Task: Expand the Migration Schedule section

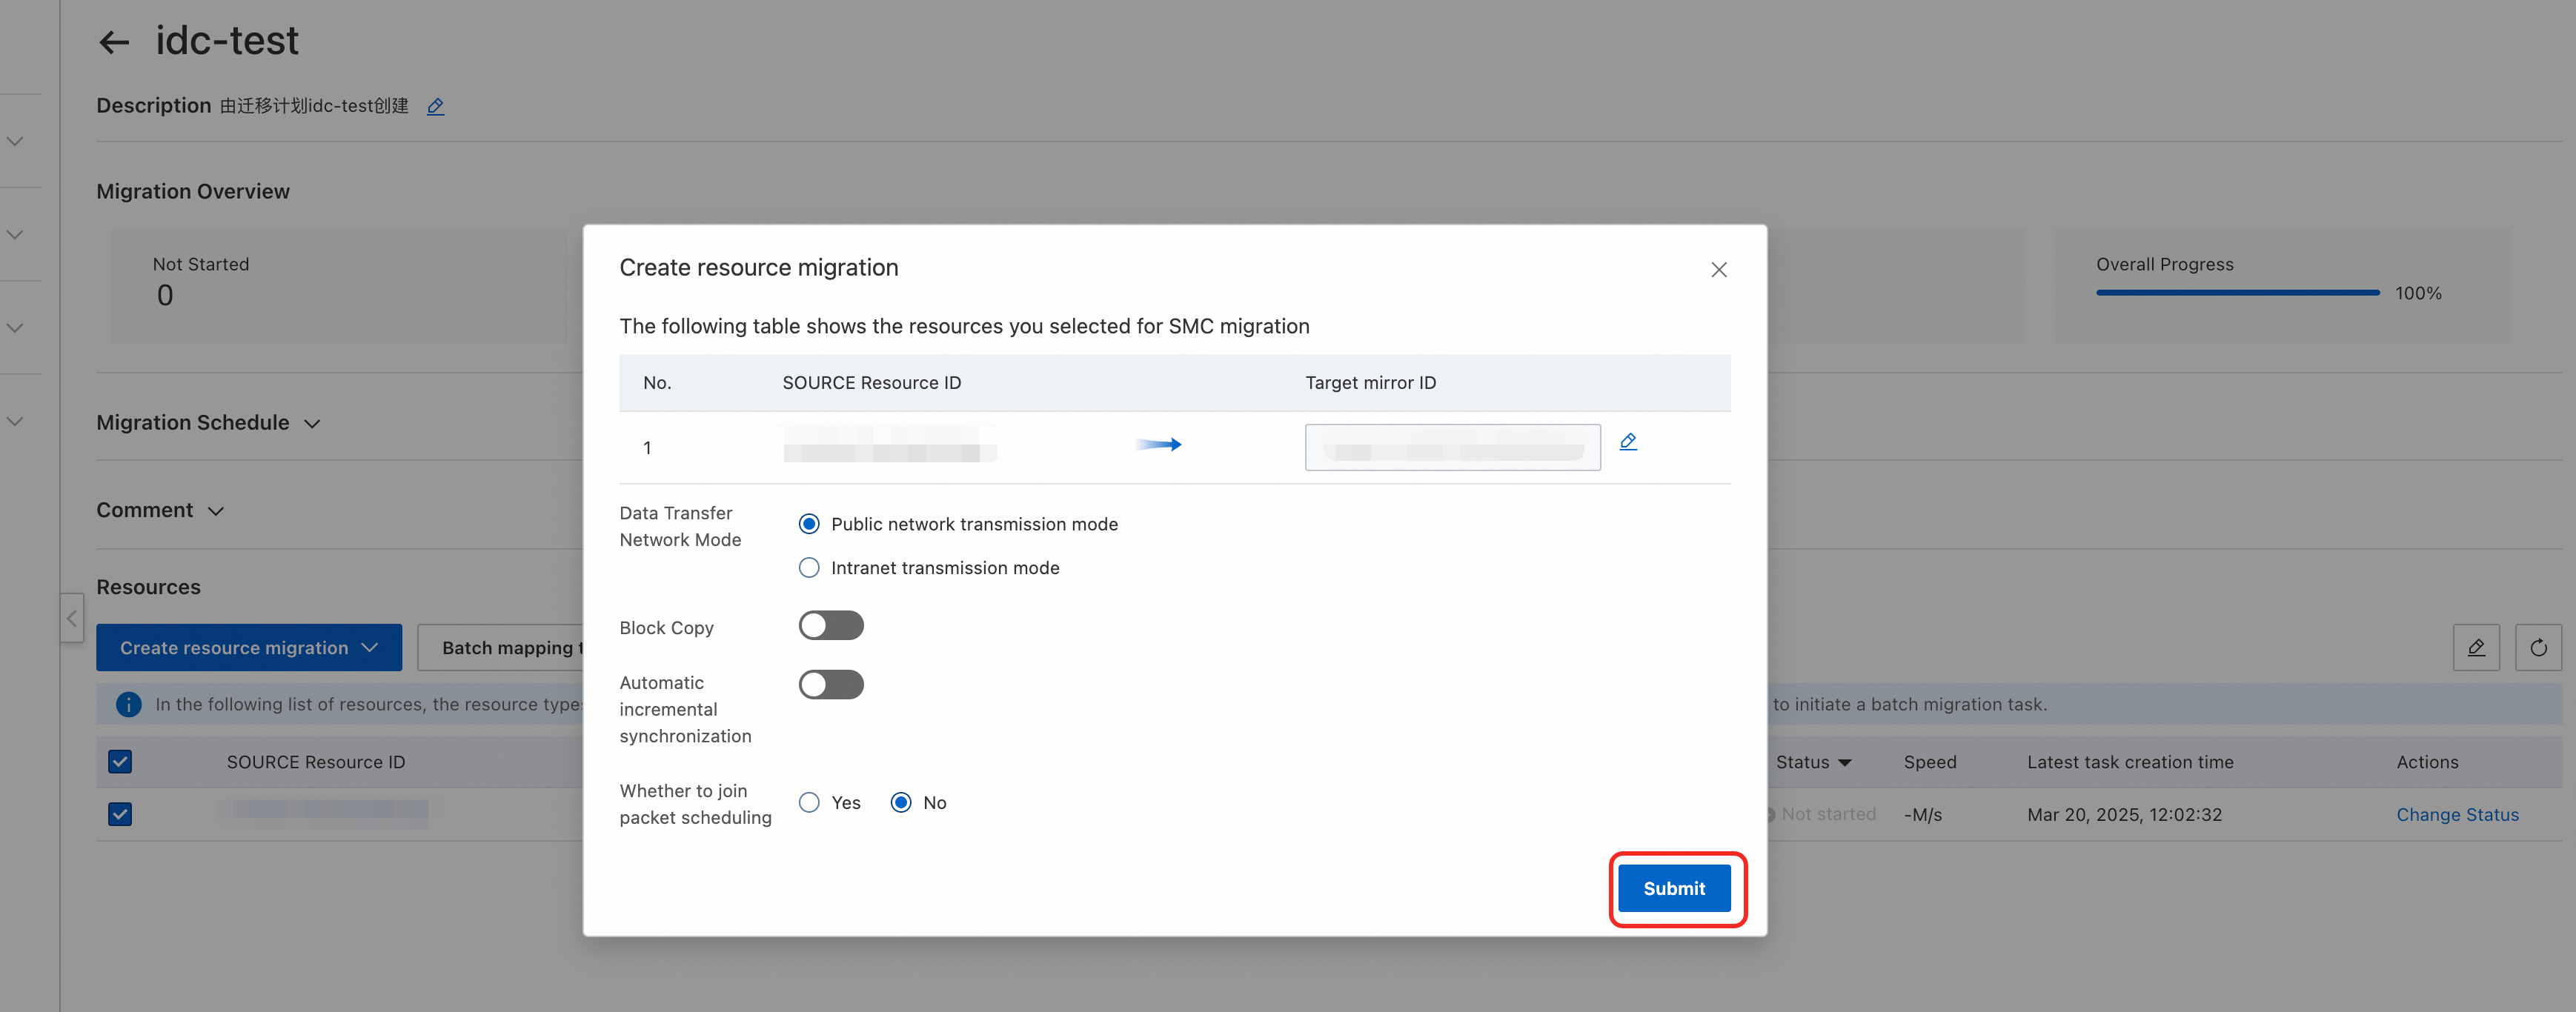Action: click(312, 423)
